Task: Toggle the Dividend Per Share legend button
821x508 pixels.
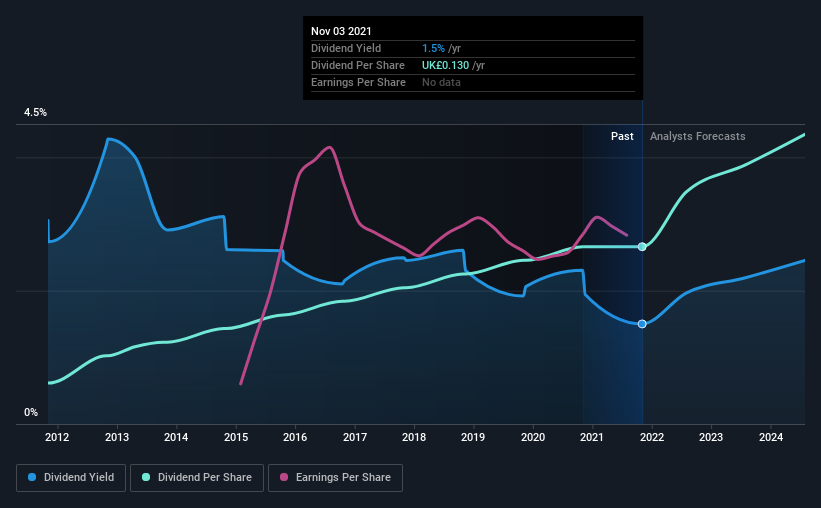Action: (x=197, y=478)
